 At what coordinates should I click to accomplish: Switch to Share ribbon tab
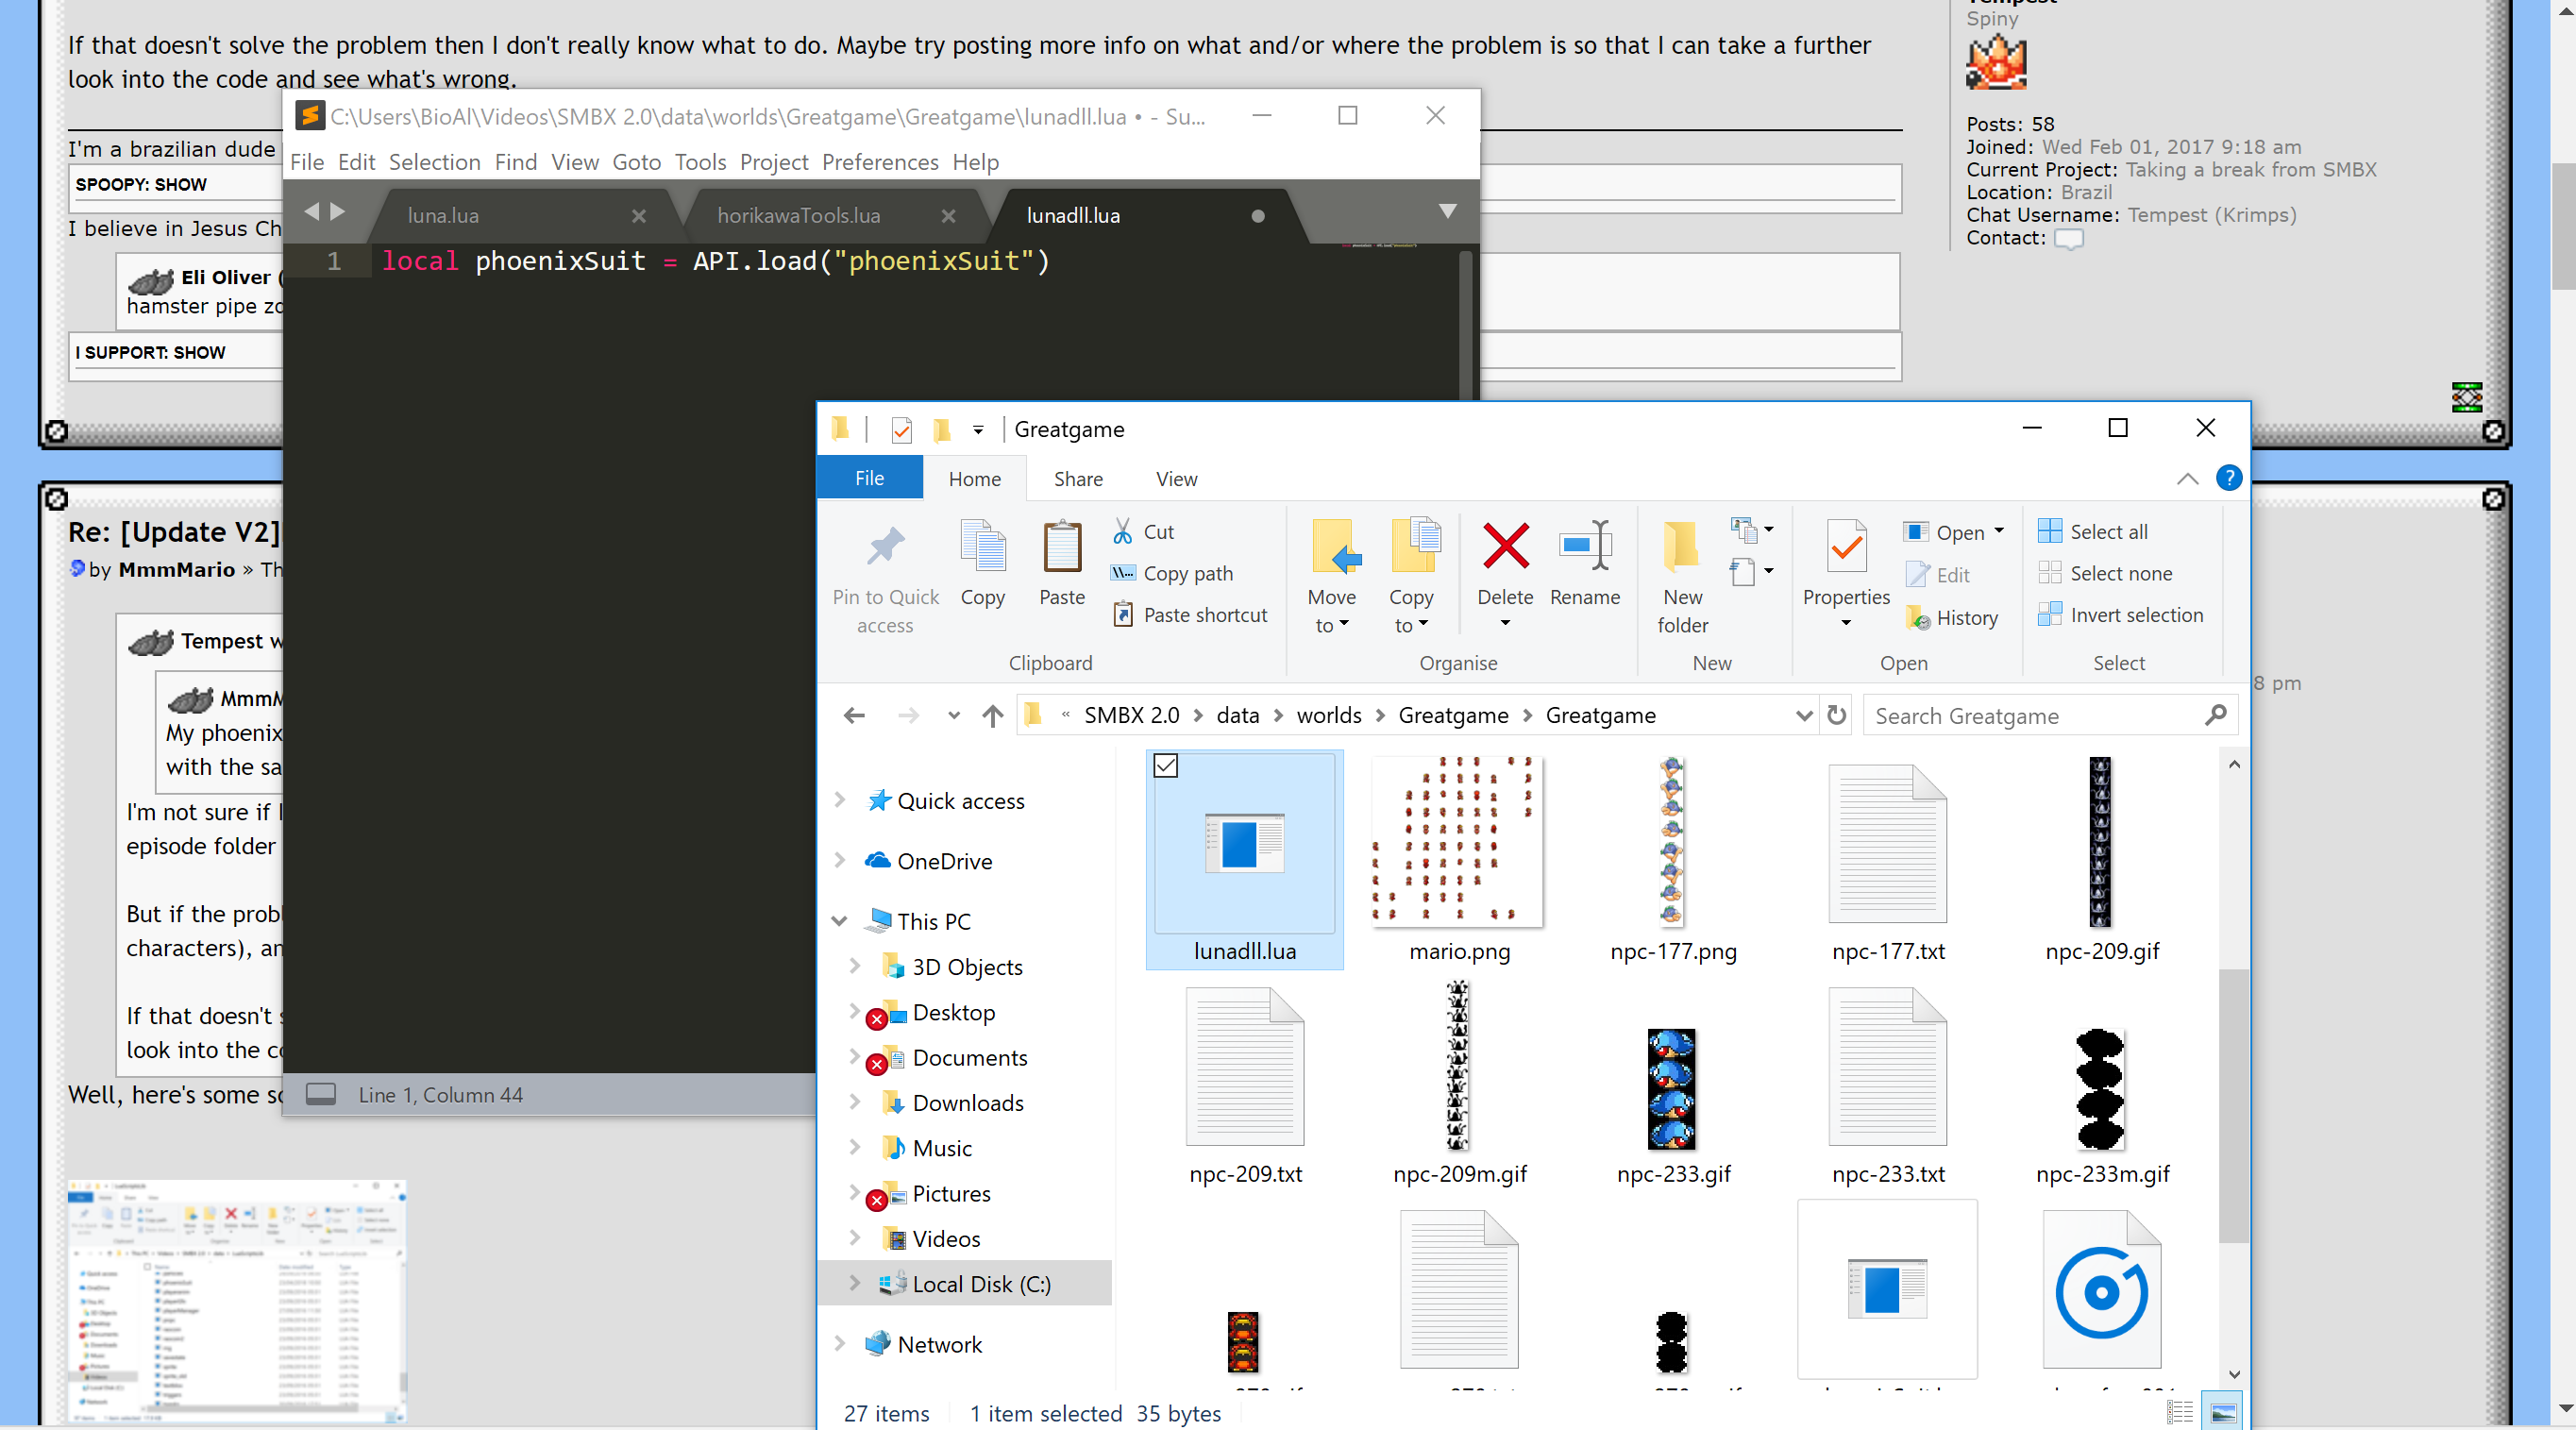pyautogui.click(x=1078, y=478)
